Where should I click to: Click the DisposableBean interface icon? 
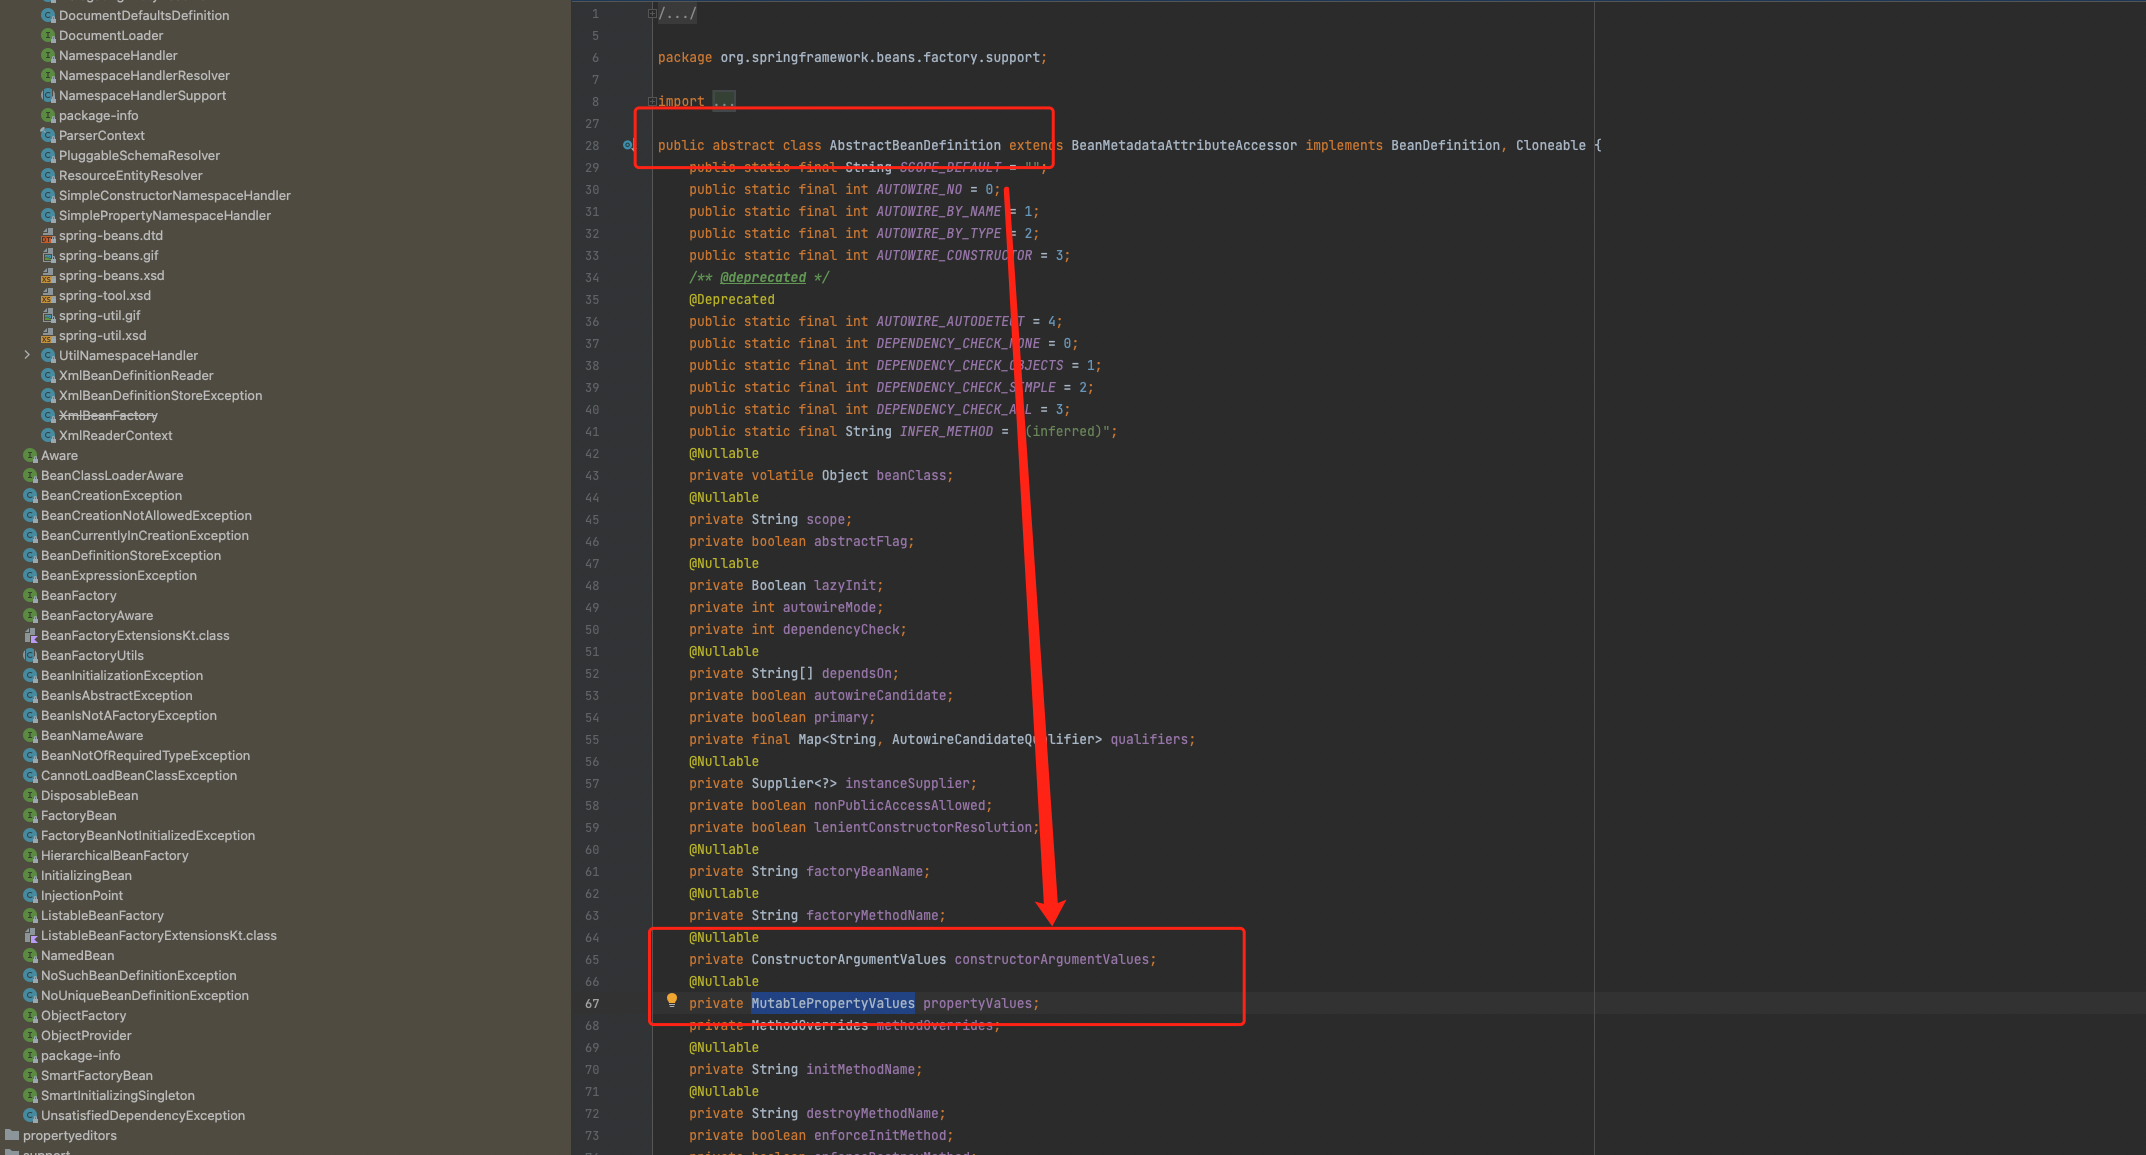pyautogui.click(x=30, y=795)
